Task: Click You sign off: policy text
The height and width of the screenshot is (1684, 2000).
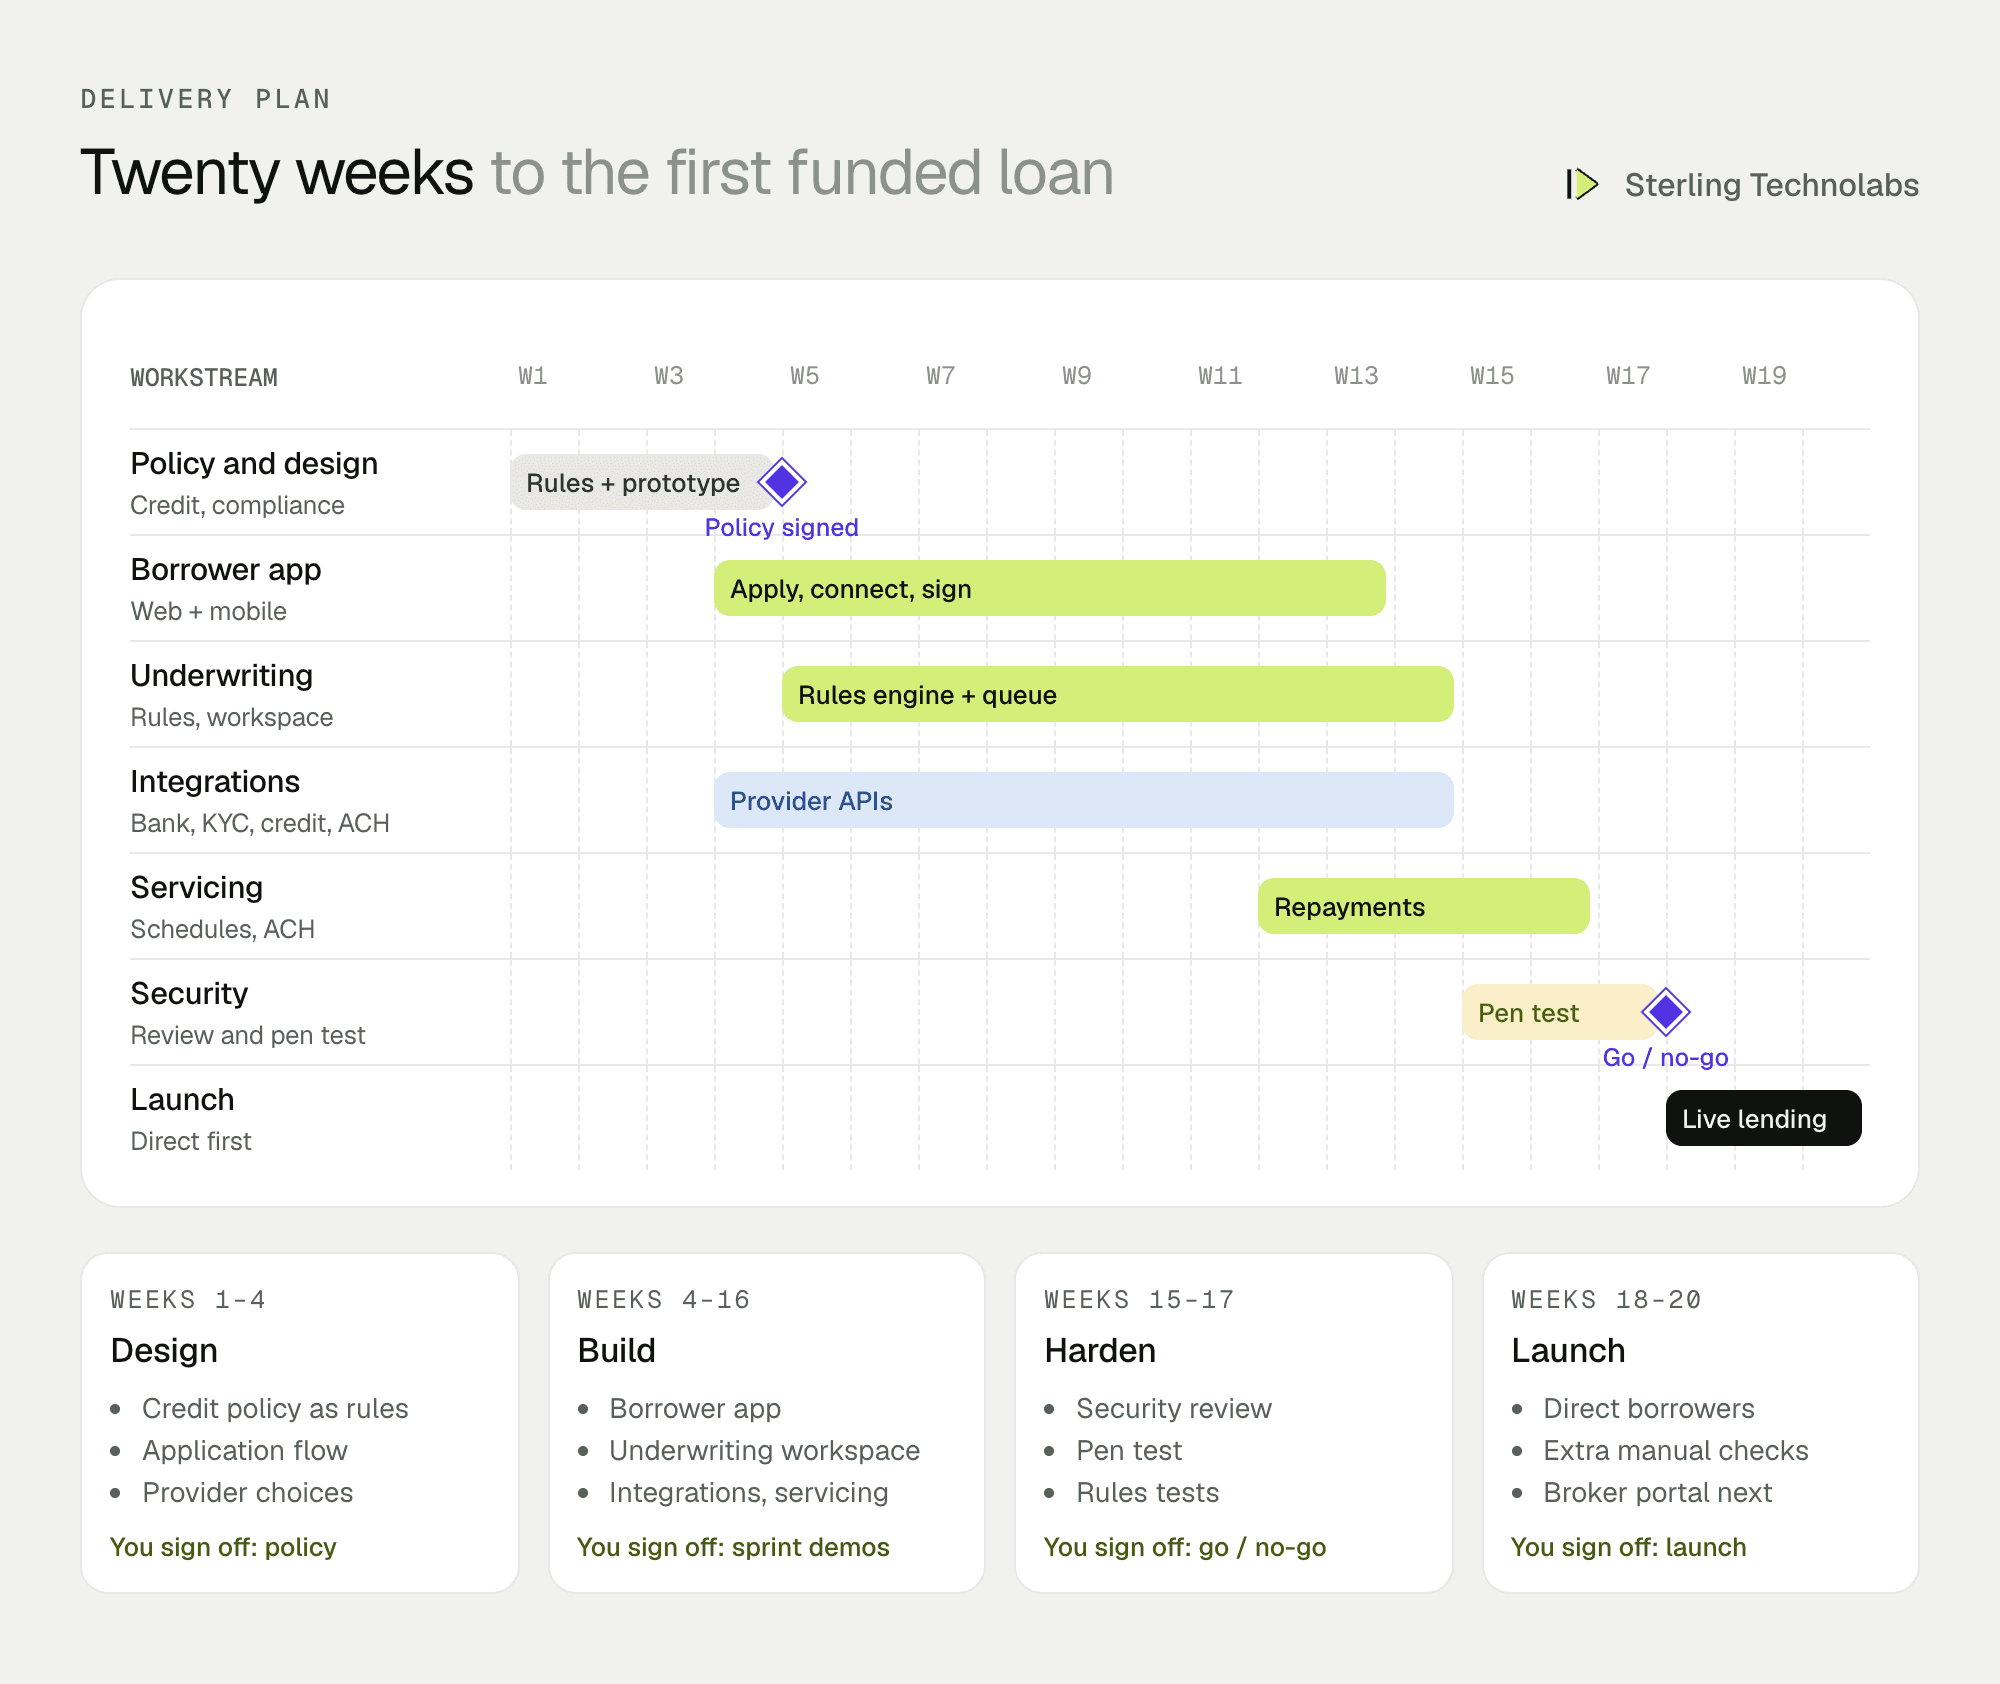Action: coord(223,1547)
